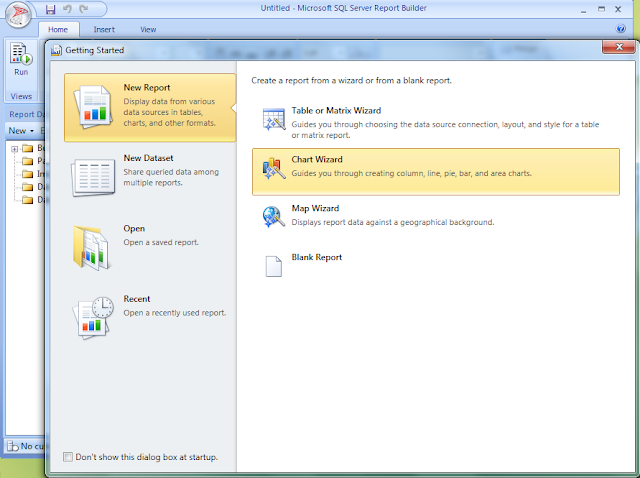
Task: Click the Chart Wizard icon
Action: point(274,168)
